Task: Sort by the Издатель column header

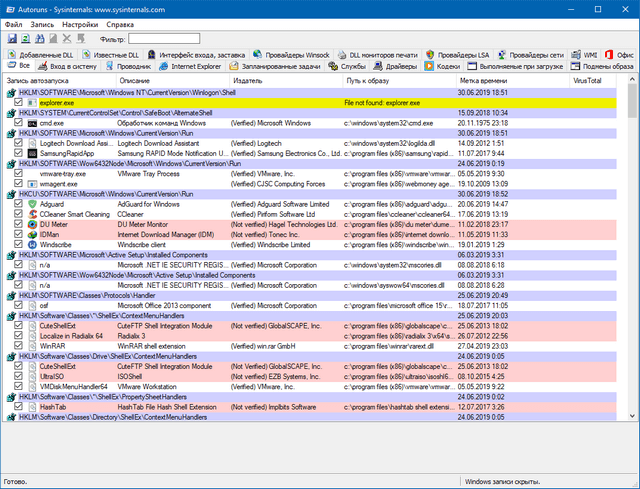Action: tap(248, 80)
